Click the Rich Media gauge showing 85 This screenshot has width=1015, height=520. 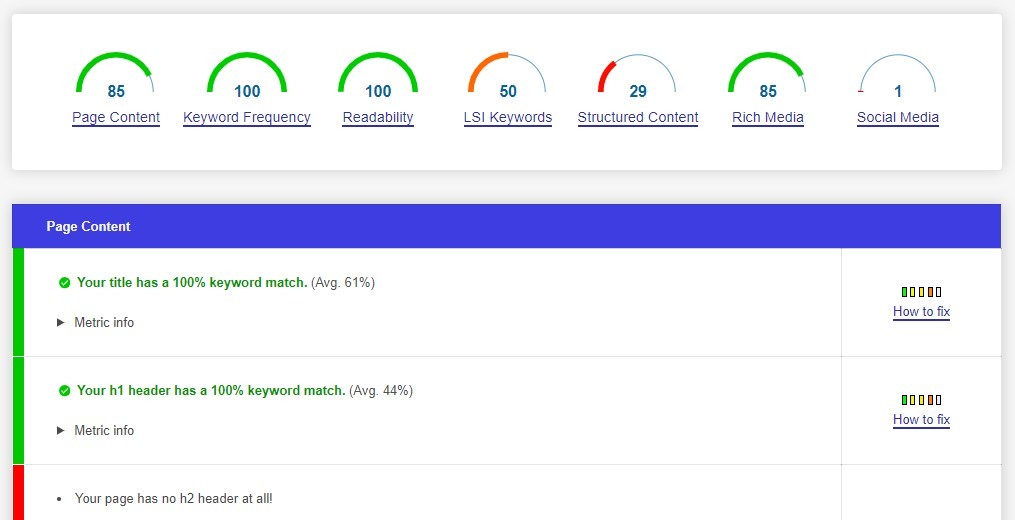click(768, 76)
